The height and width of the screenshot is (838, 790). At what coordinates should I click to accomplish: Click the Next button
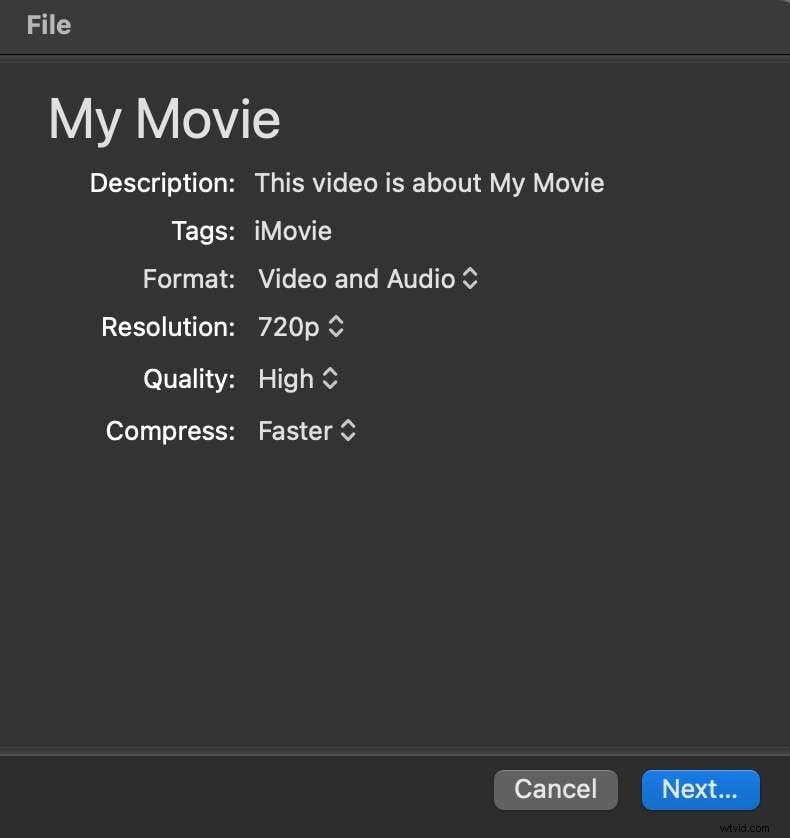(700, 789)
